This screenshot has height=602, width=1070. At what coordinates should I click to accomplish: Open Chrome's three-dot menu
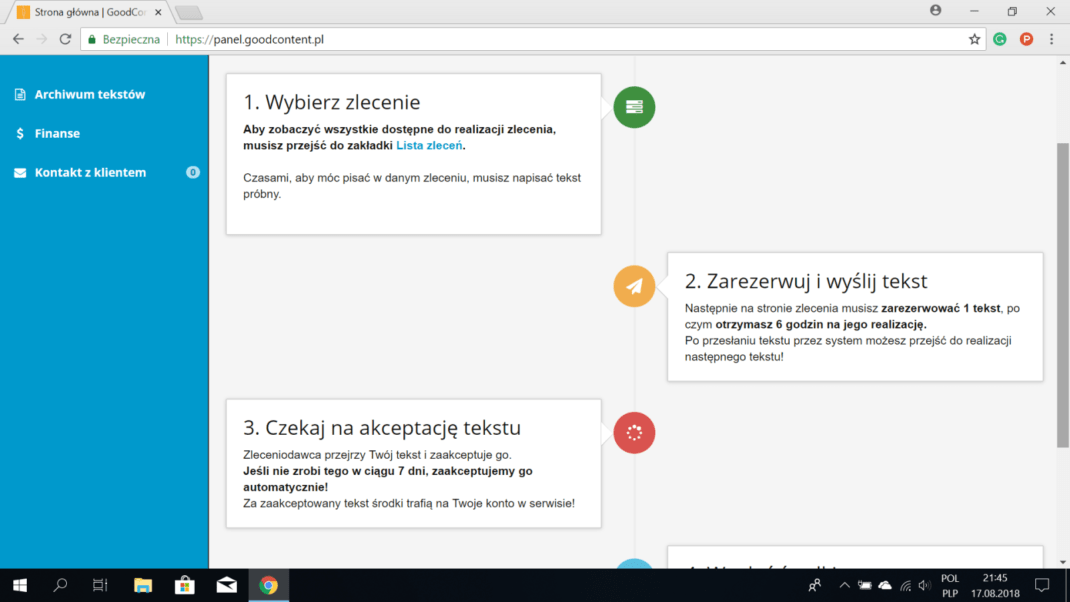[1050, 38]
